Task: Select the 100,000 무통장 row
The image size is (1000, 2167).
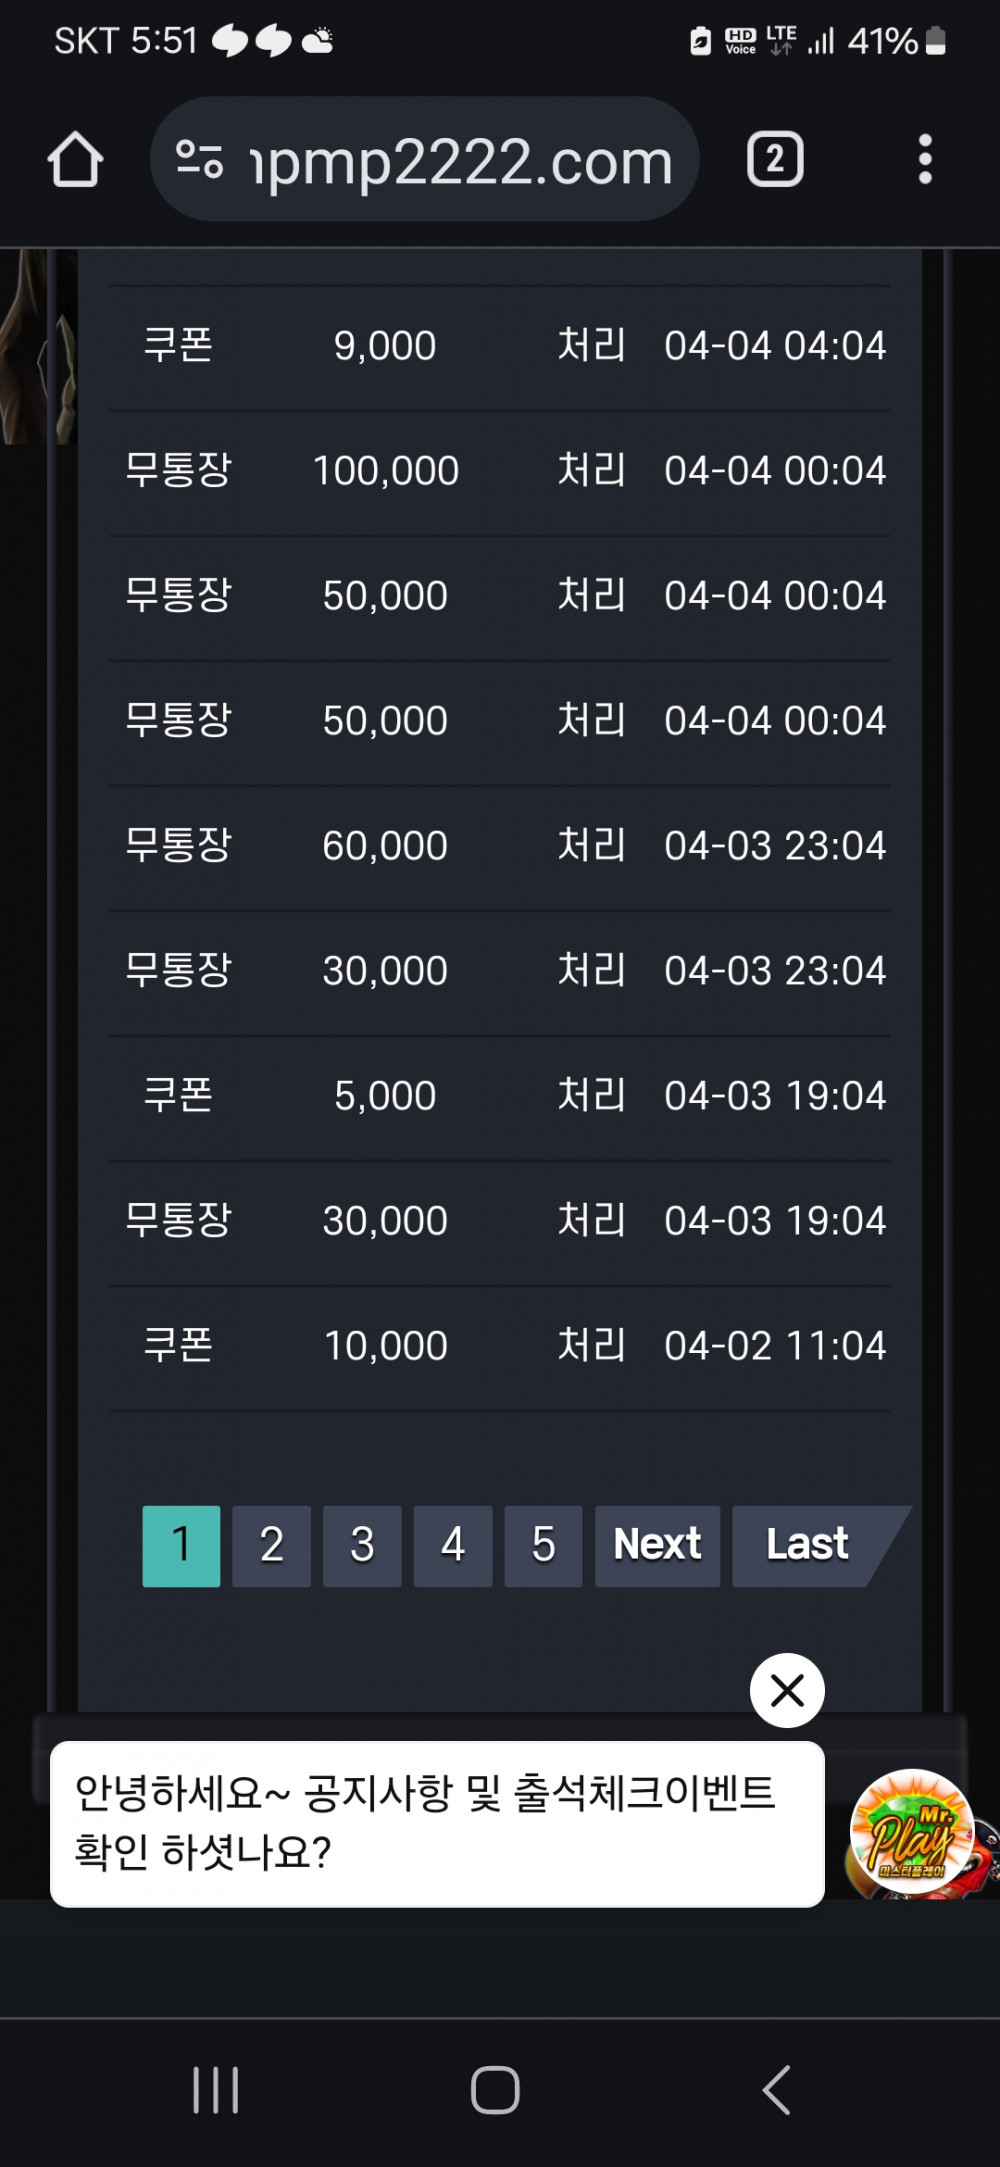Action: tap(500, 472)
